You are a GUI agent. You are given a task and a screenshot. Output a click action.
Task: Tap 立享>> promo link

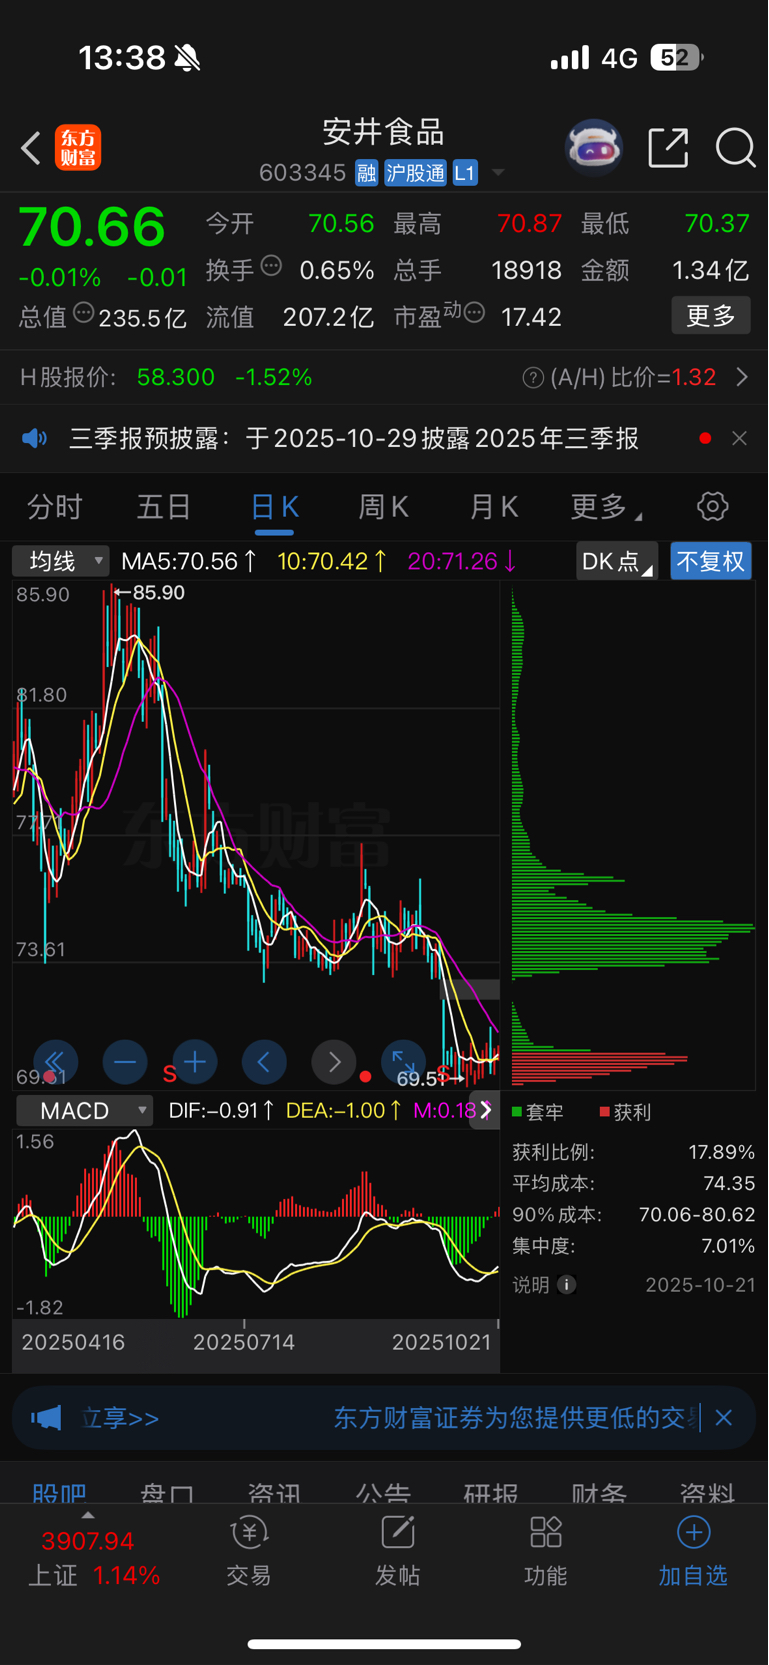click(x=120, y=1418)
